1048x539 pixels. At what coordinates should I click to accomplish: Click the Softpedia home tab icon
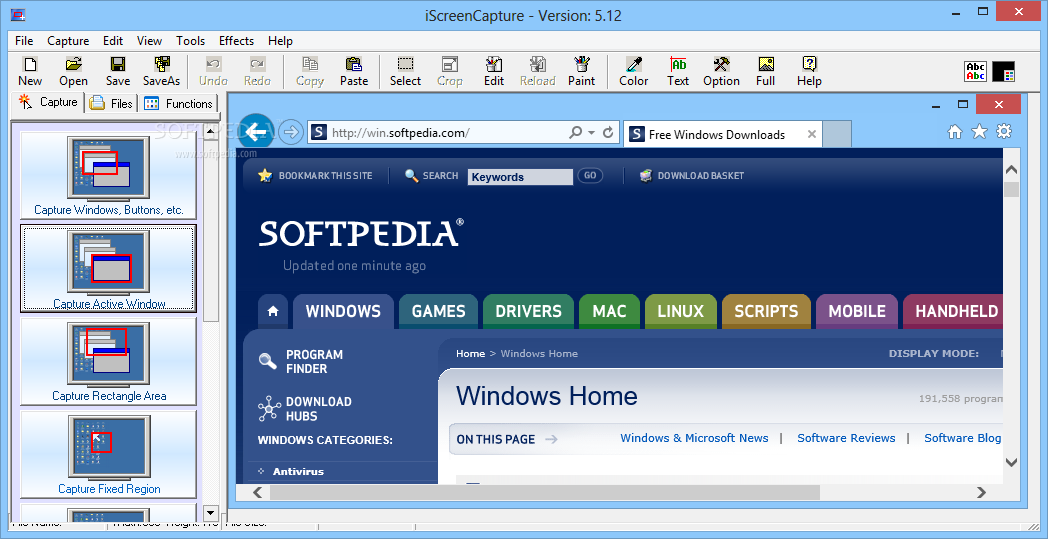[273, 311]
